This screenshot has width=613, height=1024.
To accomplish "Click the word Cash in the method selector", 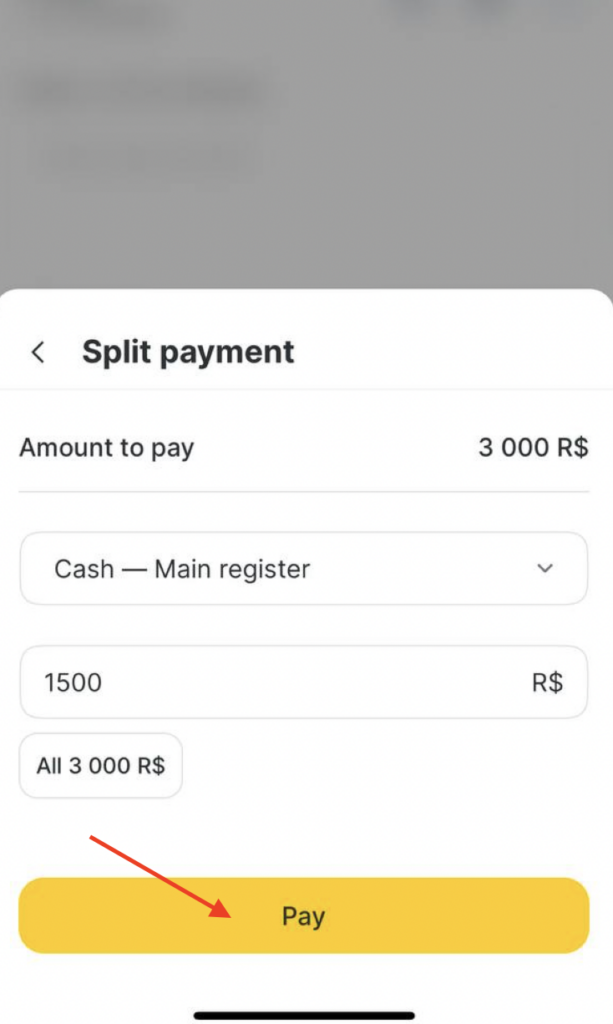I will click(84, 569).
